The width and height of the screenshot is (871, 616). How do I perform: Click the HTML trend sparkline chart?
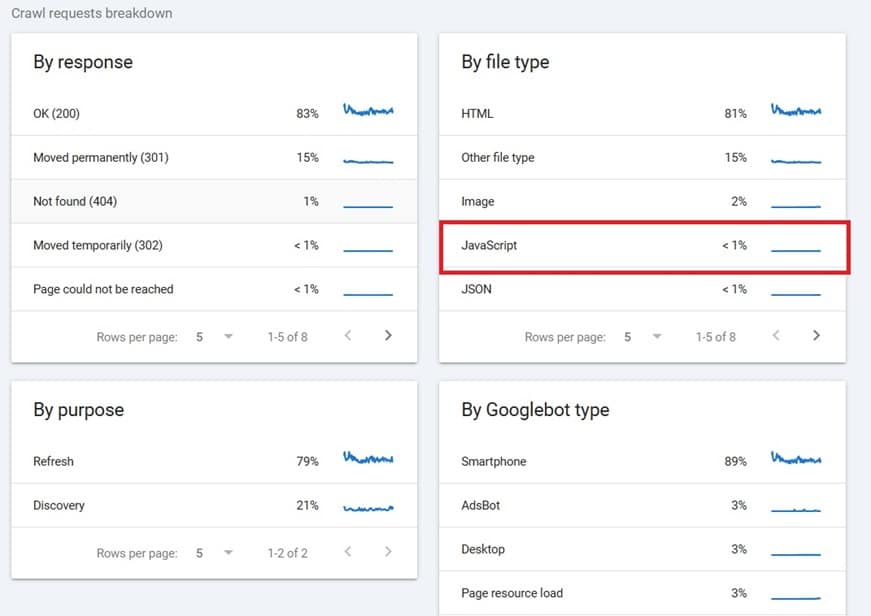[x=795, y=110]
